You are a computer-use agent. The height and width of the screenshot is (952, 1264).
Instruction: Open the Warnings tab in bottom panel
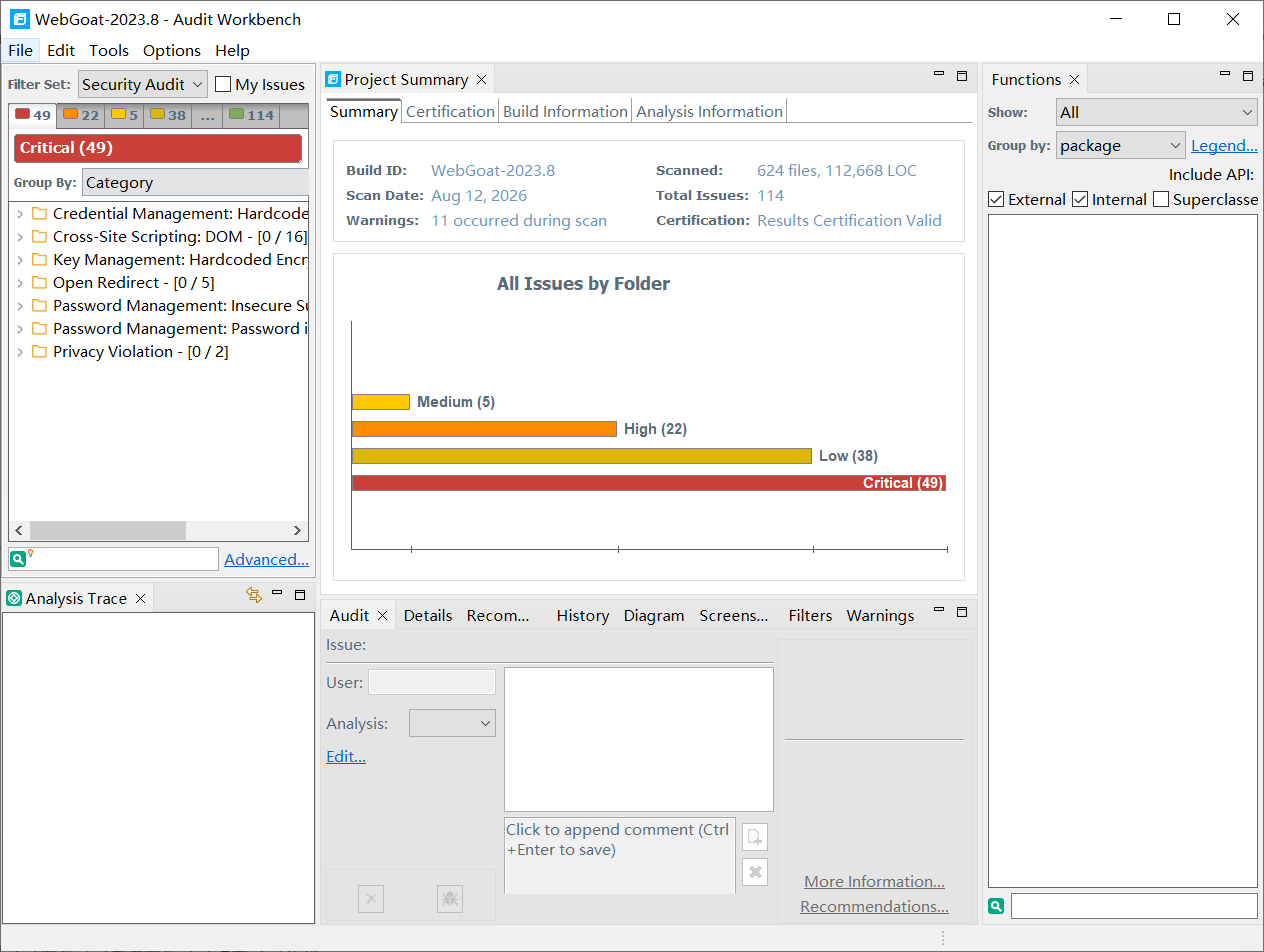click(880, 616)
